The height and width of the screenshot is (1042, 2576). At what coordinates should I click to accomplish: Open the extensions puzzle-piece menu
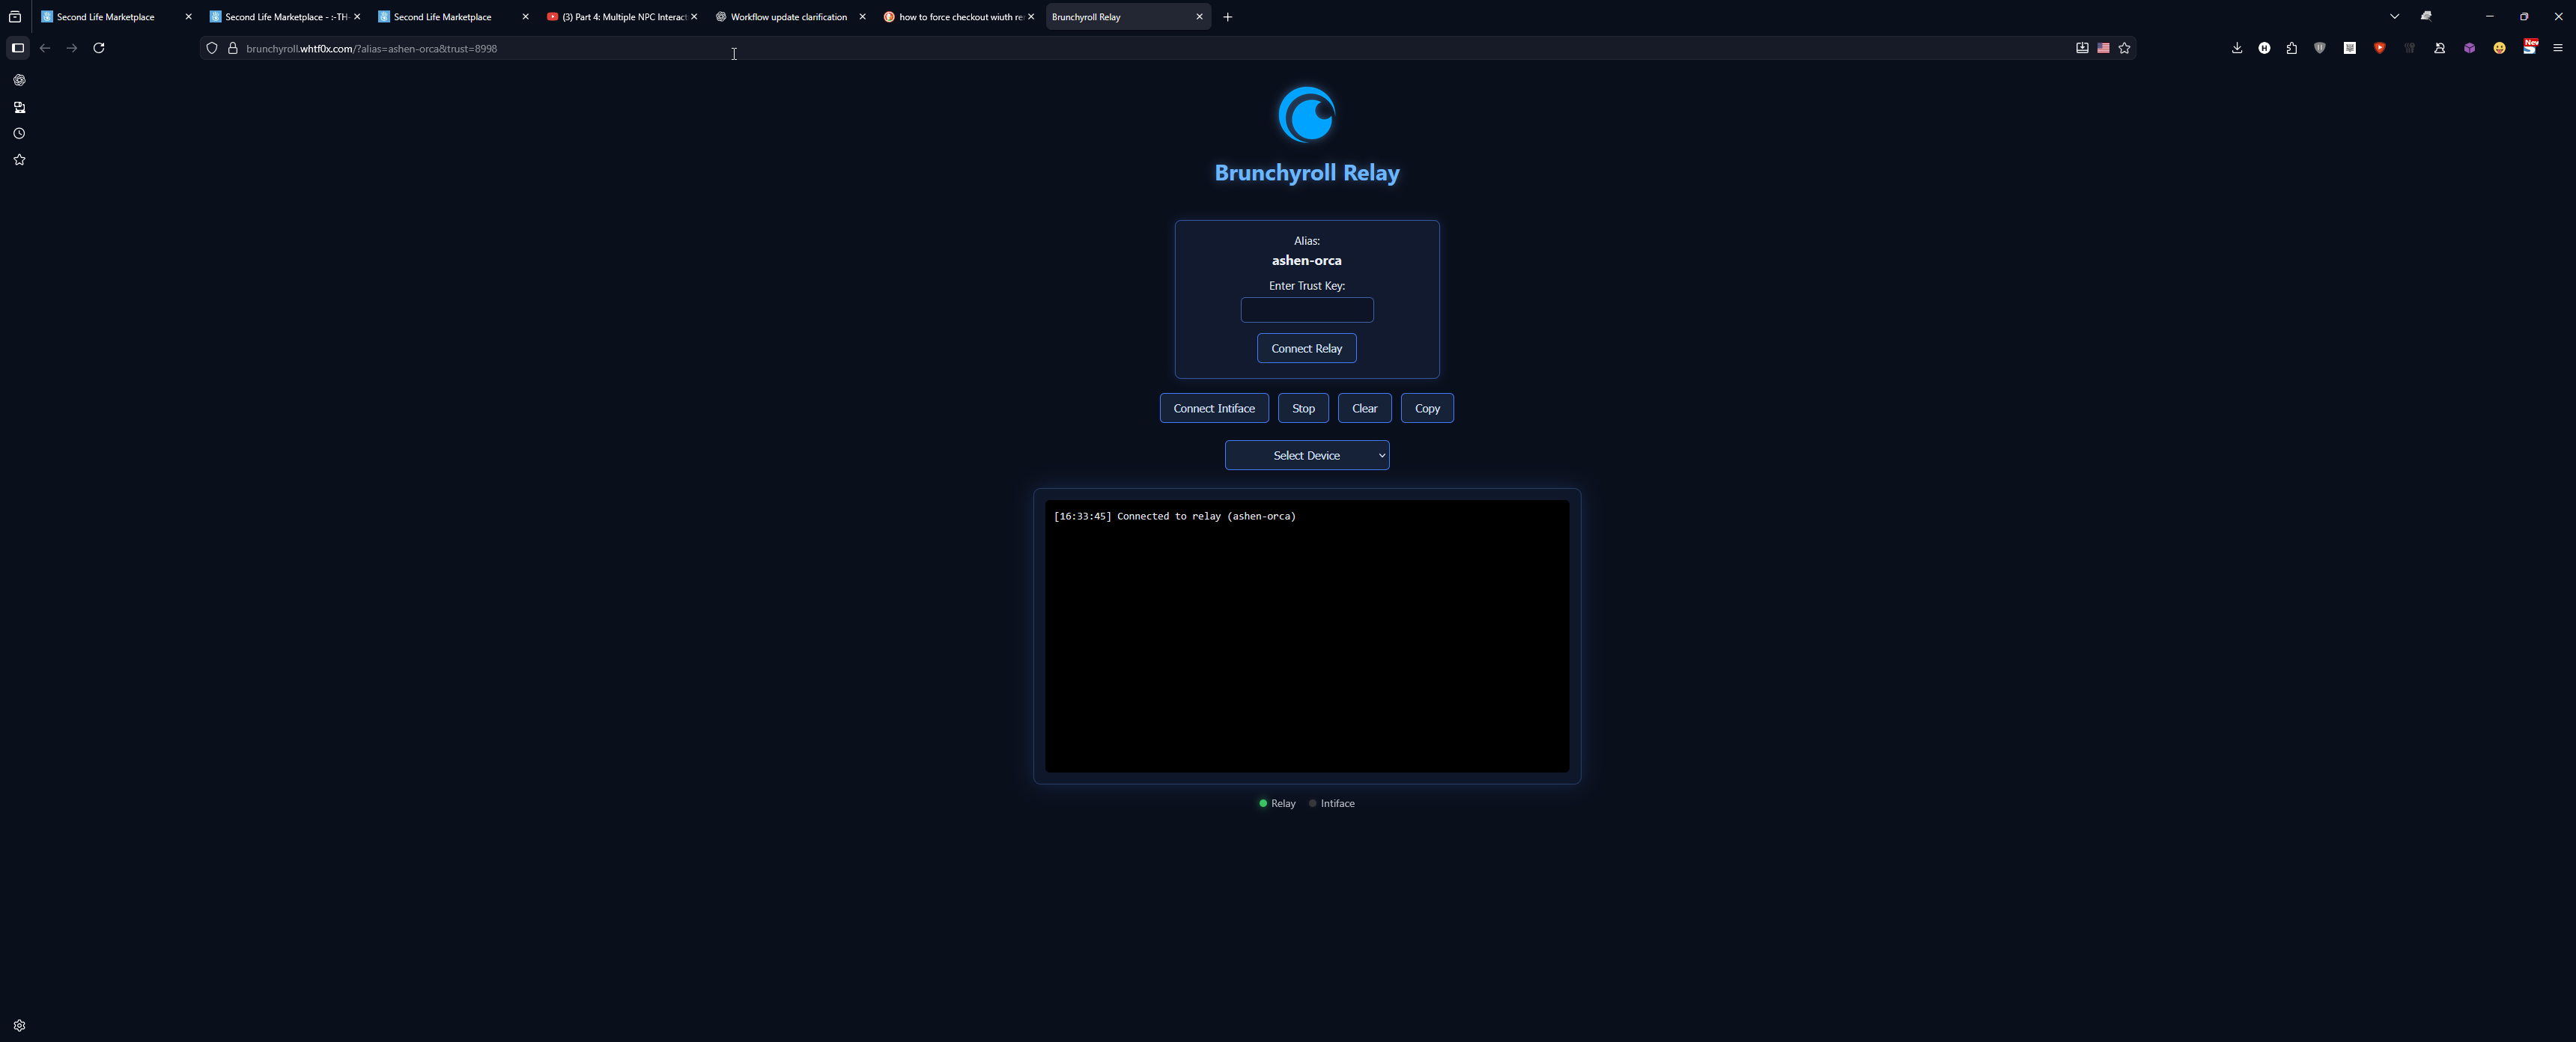tap(2291, 48)
